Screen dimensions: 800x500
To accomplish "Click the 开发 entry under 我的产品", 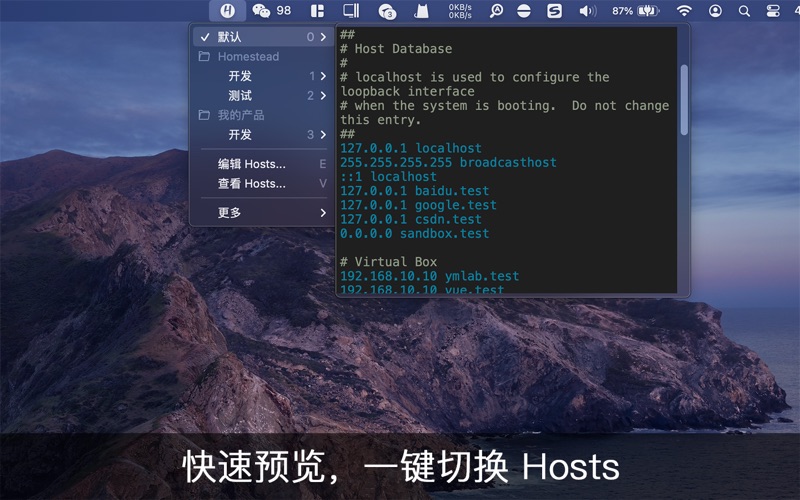I will pyautogui.click(x=240, y=135).
